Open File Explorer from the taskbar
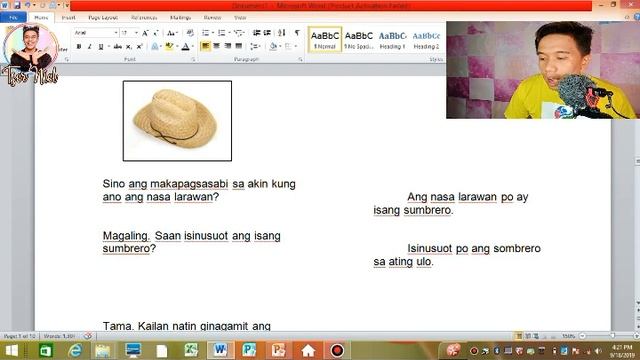The width and height of the screenshot is (640, 360). click(102, 350)
